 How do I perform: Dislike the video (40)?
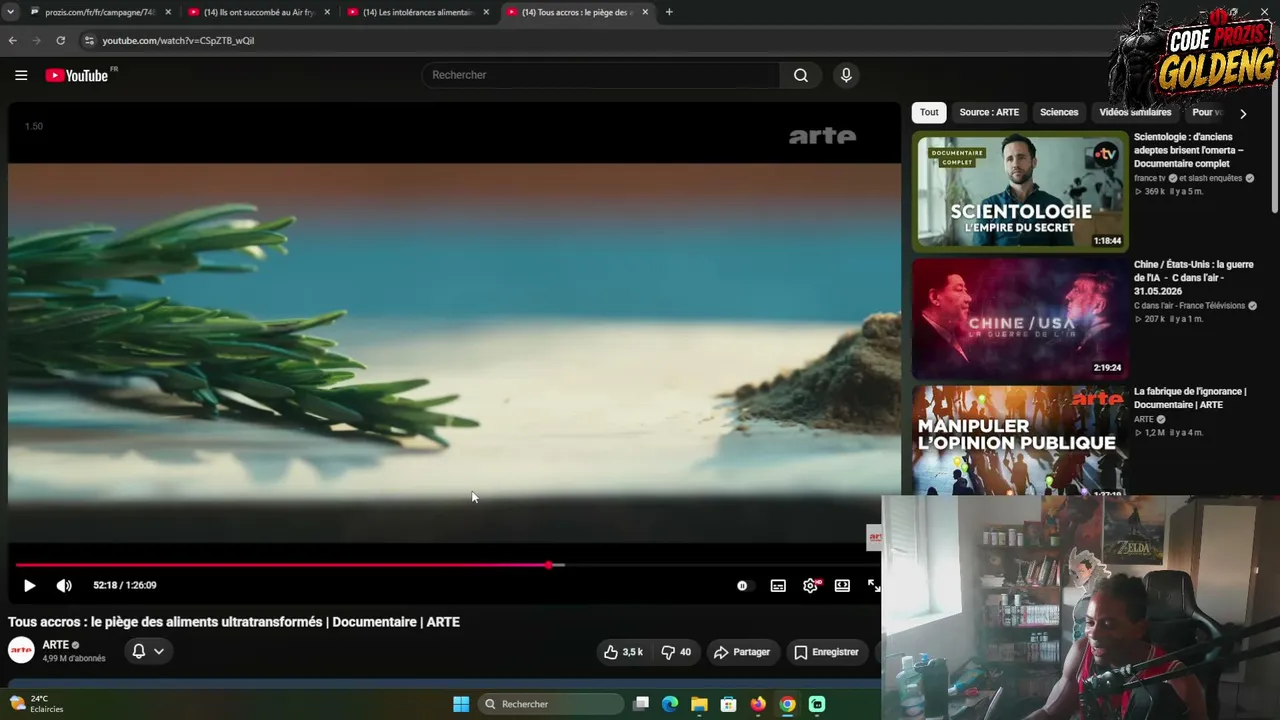pyautogui.click(x=676, y=652)
